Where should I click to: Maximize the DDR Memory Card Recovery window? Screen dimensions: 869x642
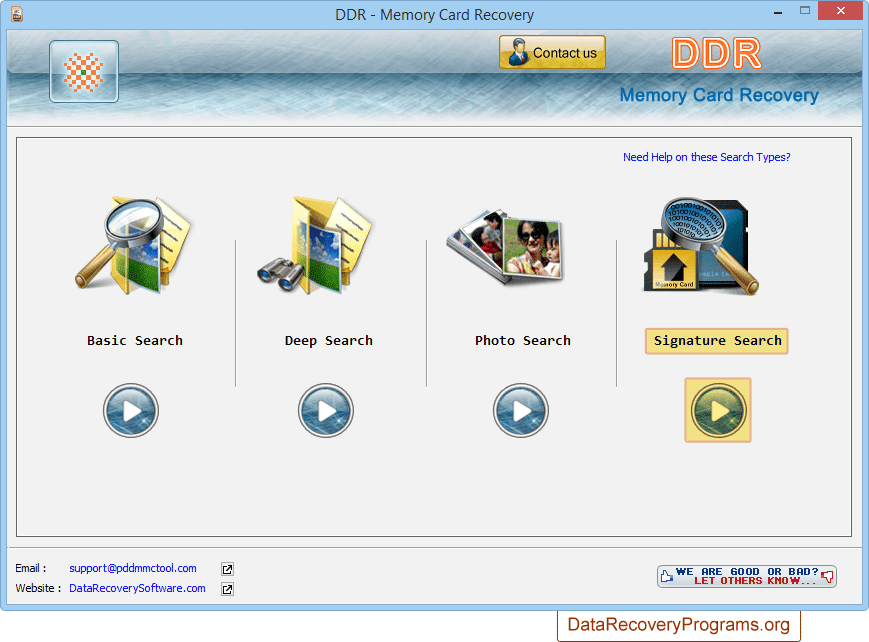(x=805, y=11)
